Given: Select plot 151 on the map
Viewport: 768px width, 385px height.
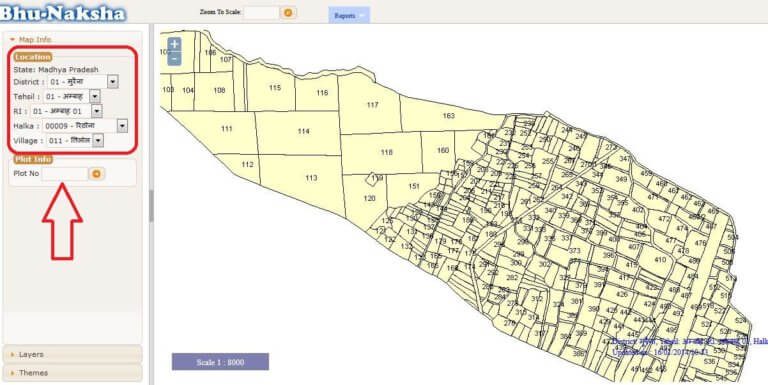Looking at the screenshot, I should [x=414, y=186].
